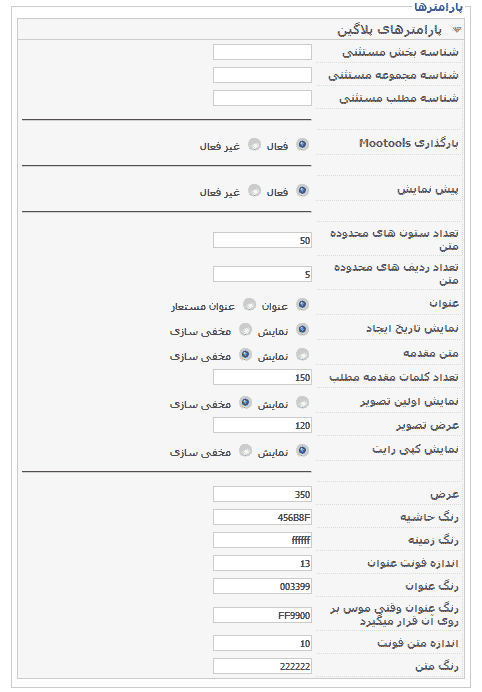482x692 pixels.
Task: Choose غیر فعال for پیش نمایش
Action: click(x=254, y=190)
